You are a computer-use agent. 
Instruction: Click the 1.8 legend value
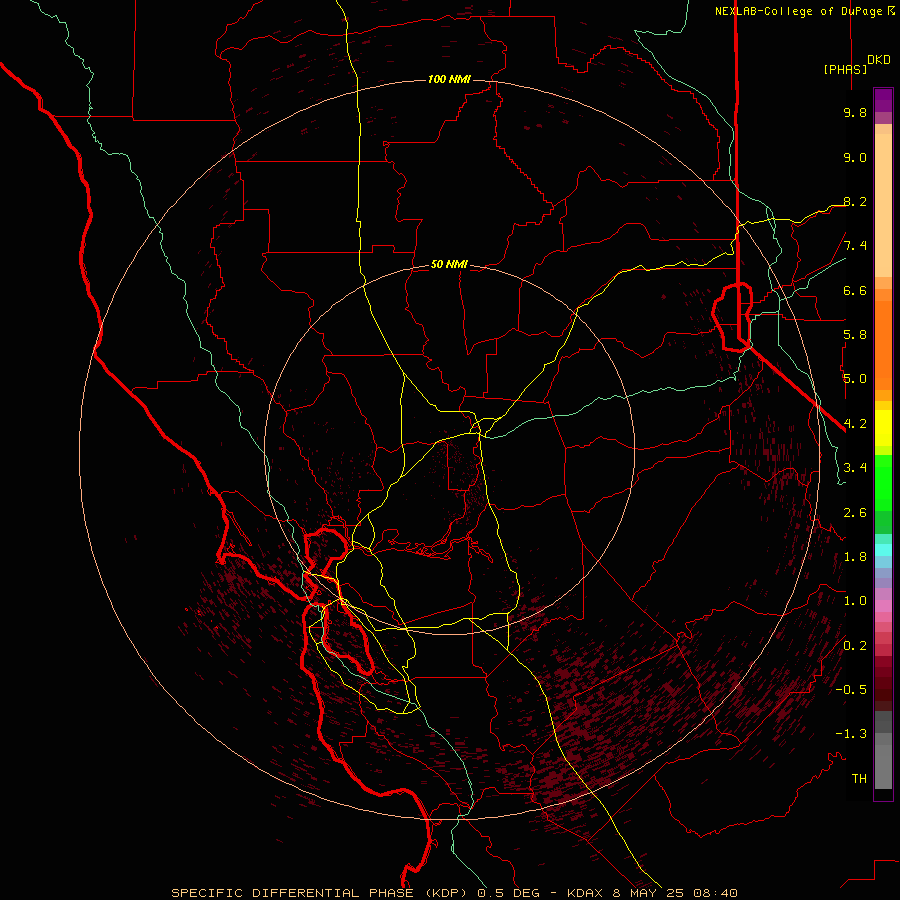pyautogui.click(x=855, y=557)
